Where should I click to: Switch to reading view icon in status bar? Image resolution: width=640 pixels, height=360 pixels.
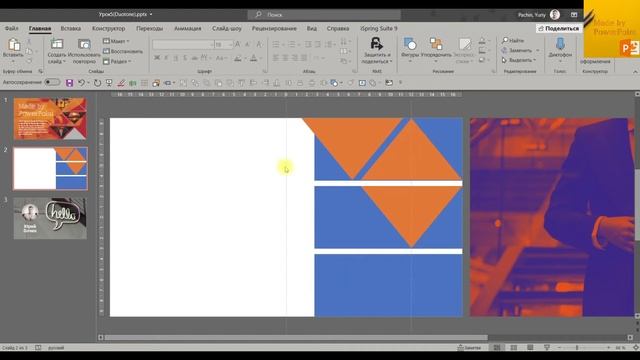tap(530, 348)
